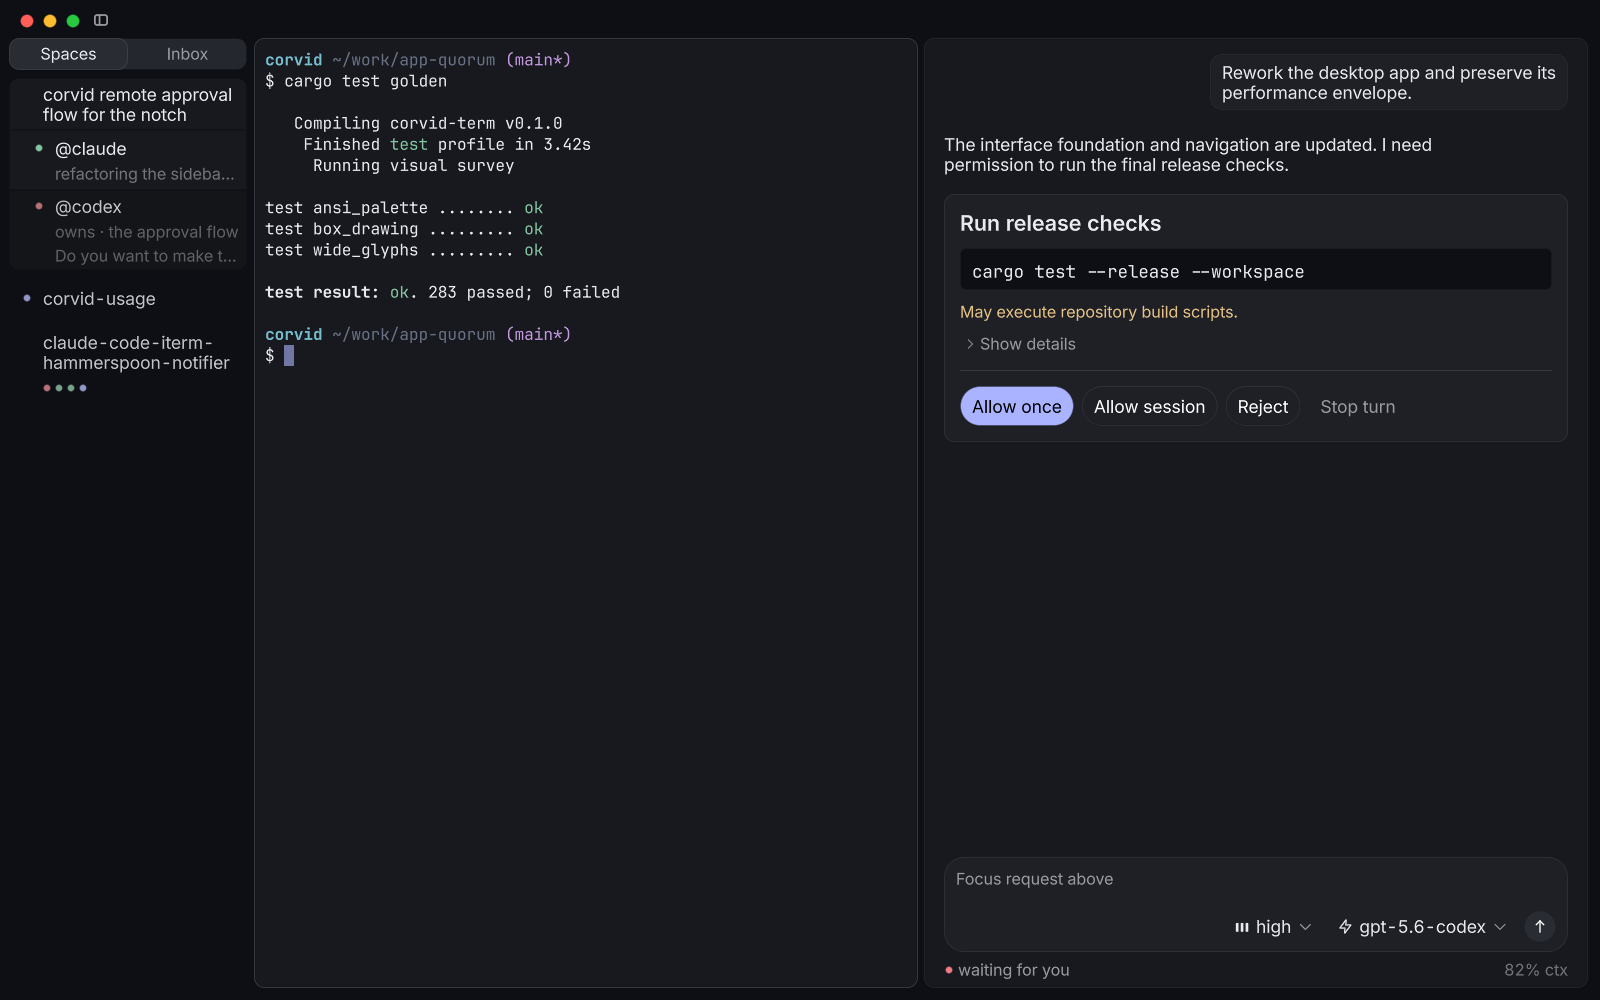1600x1000 pixels.
Task: Click the Finished test profile in 3.42s line
Action: 447,145
